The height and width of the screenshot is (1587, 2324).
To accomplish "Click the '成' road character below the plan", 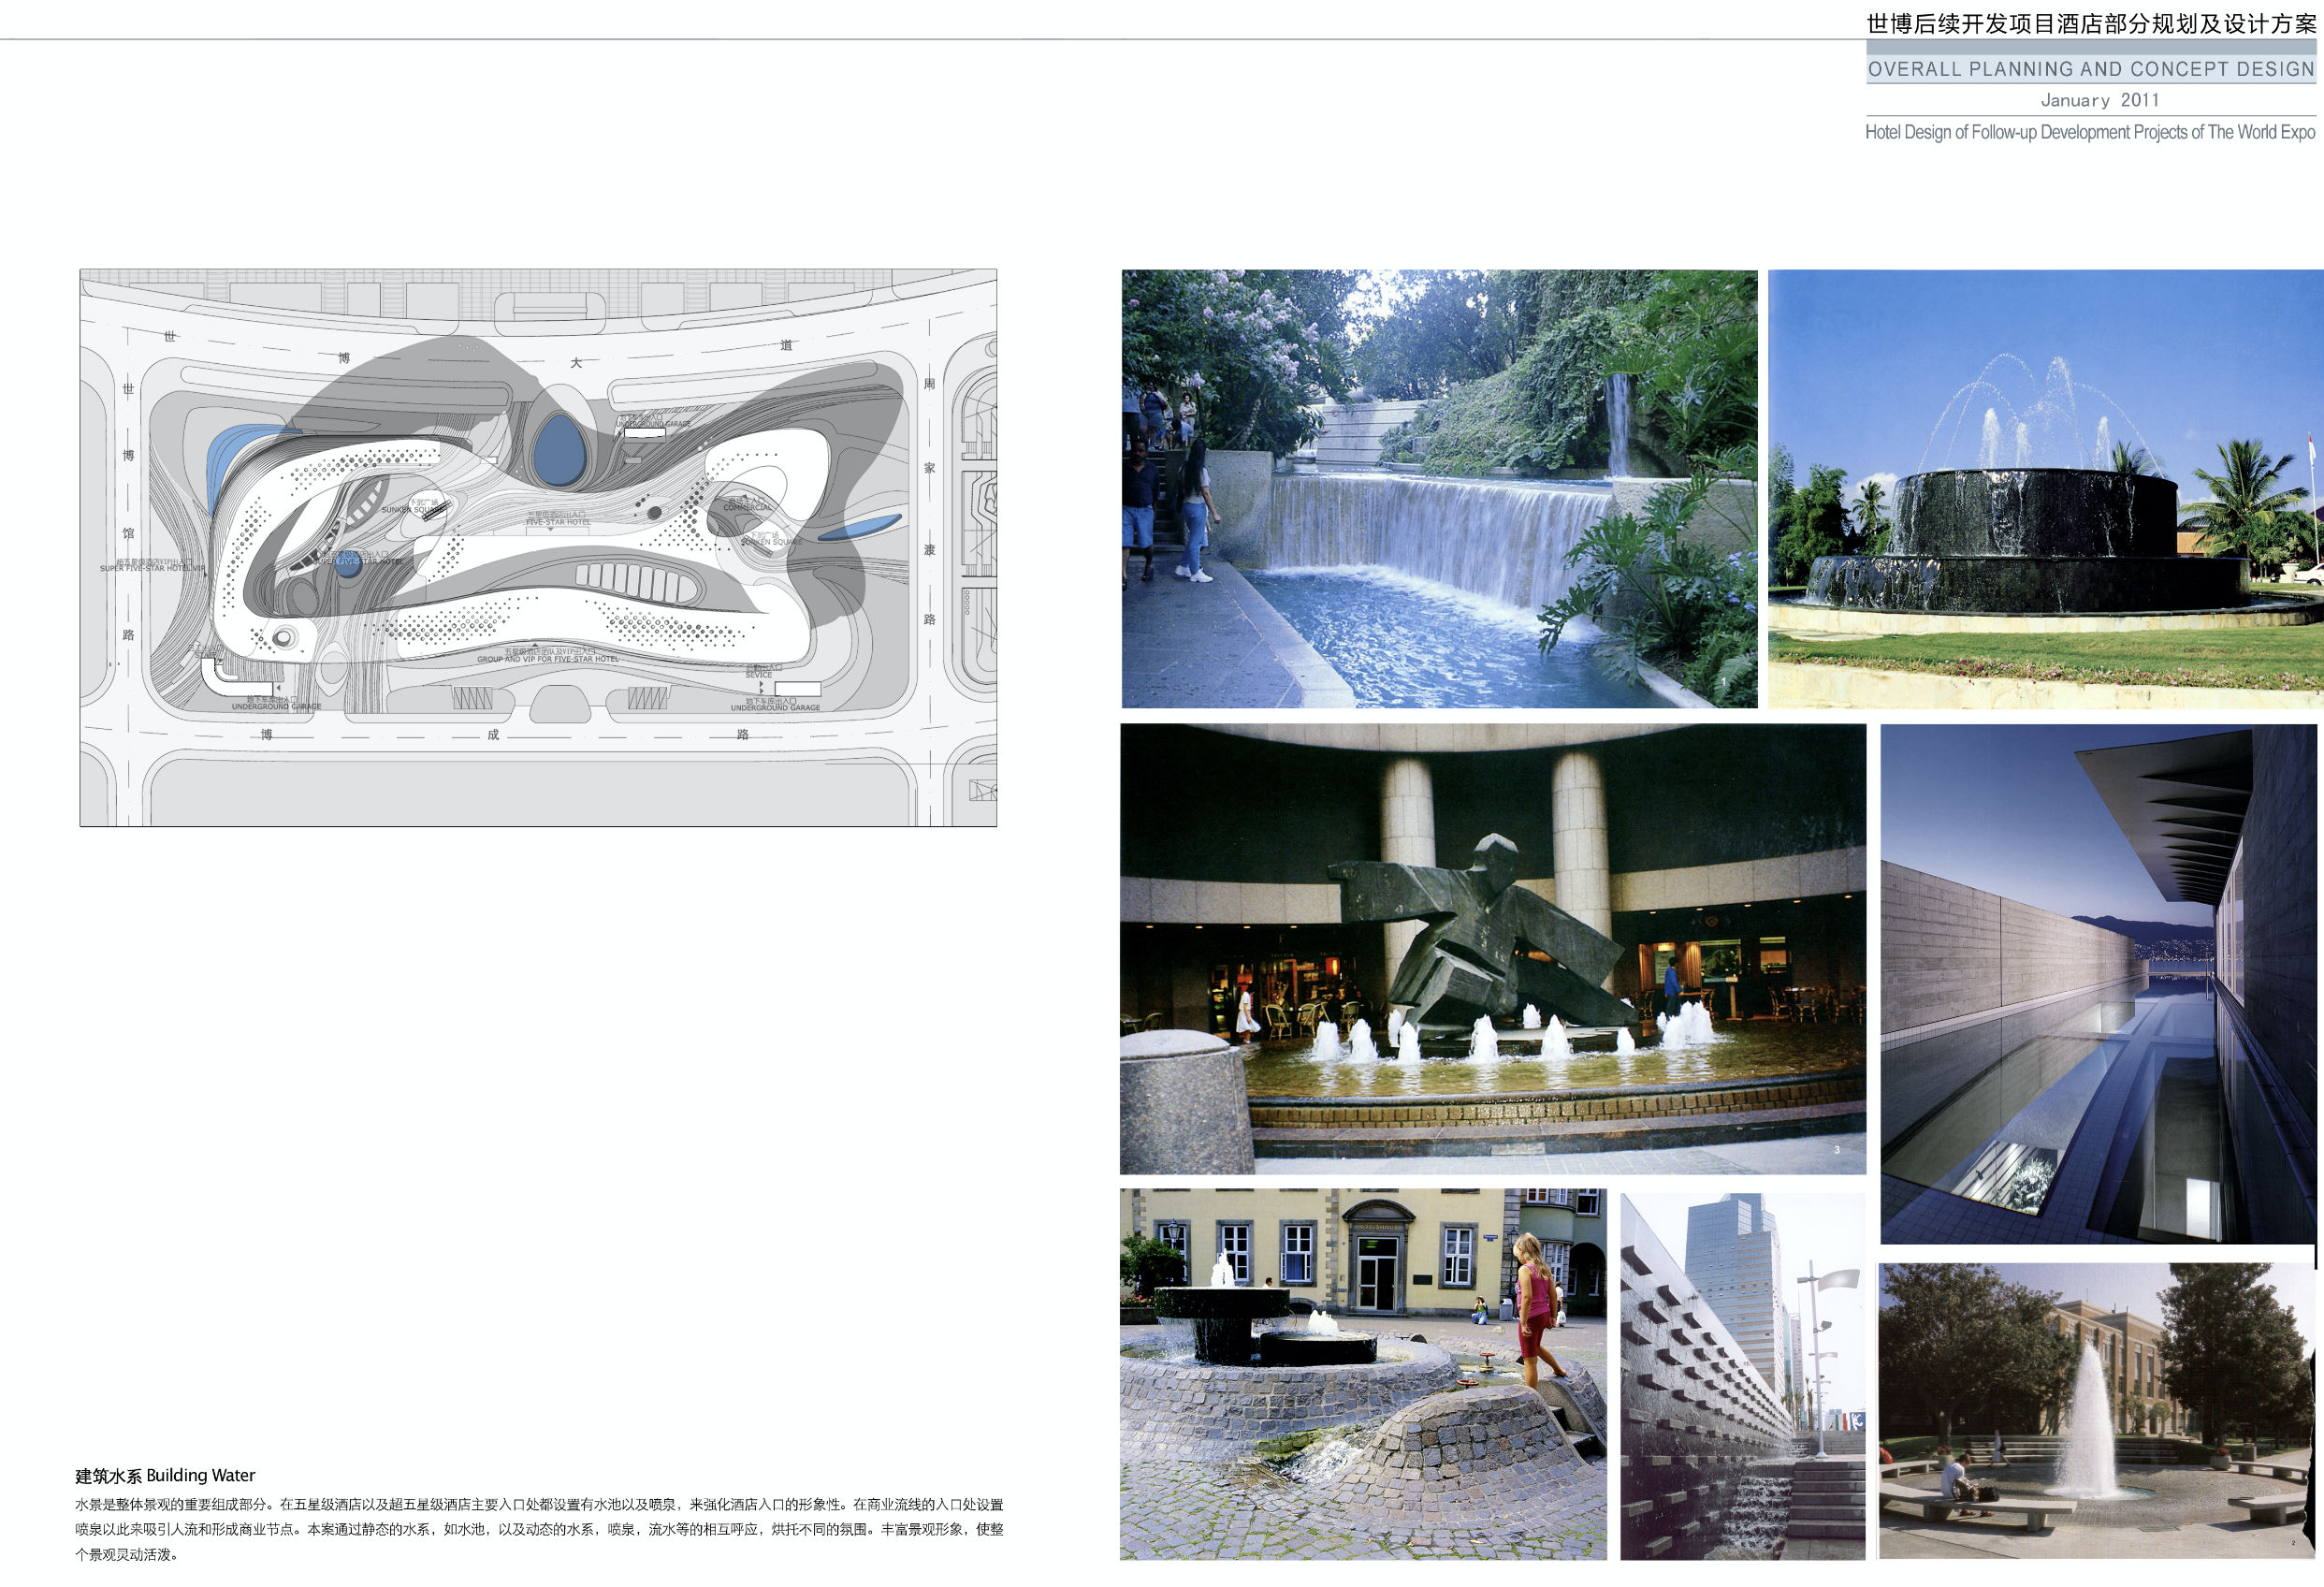I will point(493,734).
